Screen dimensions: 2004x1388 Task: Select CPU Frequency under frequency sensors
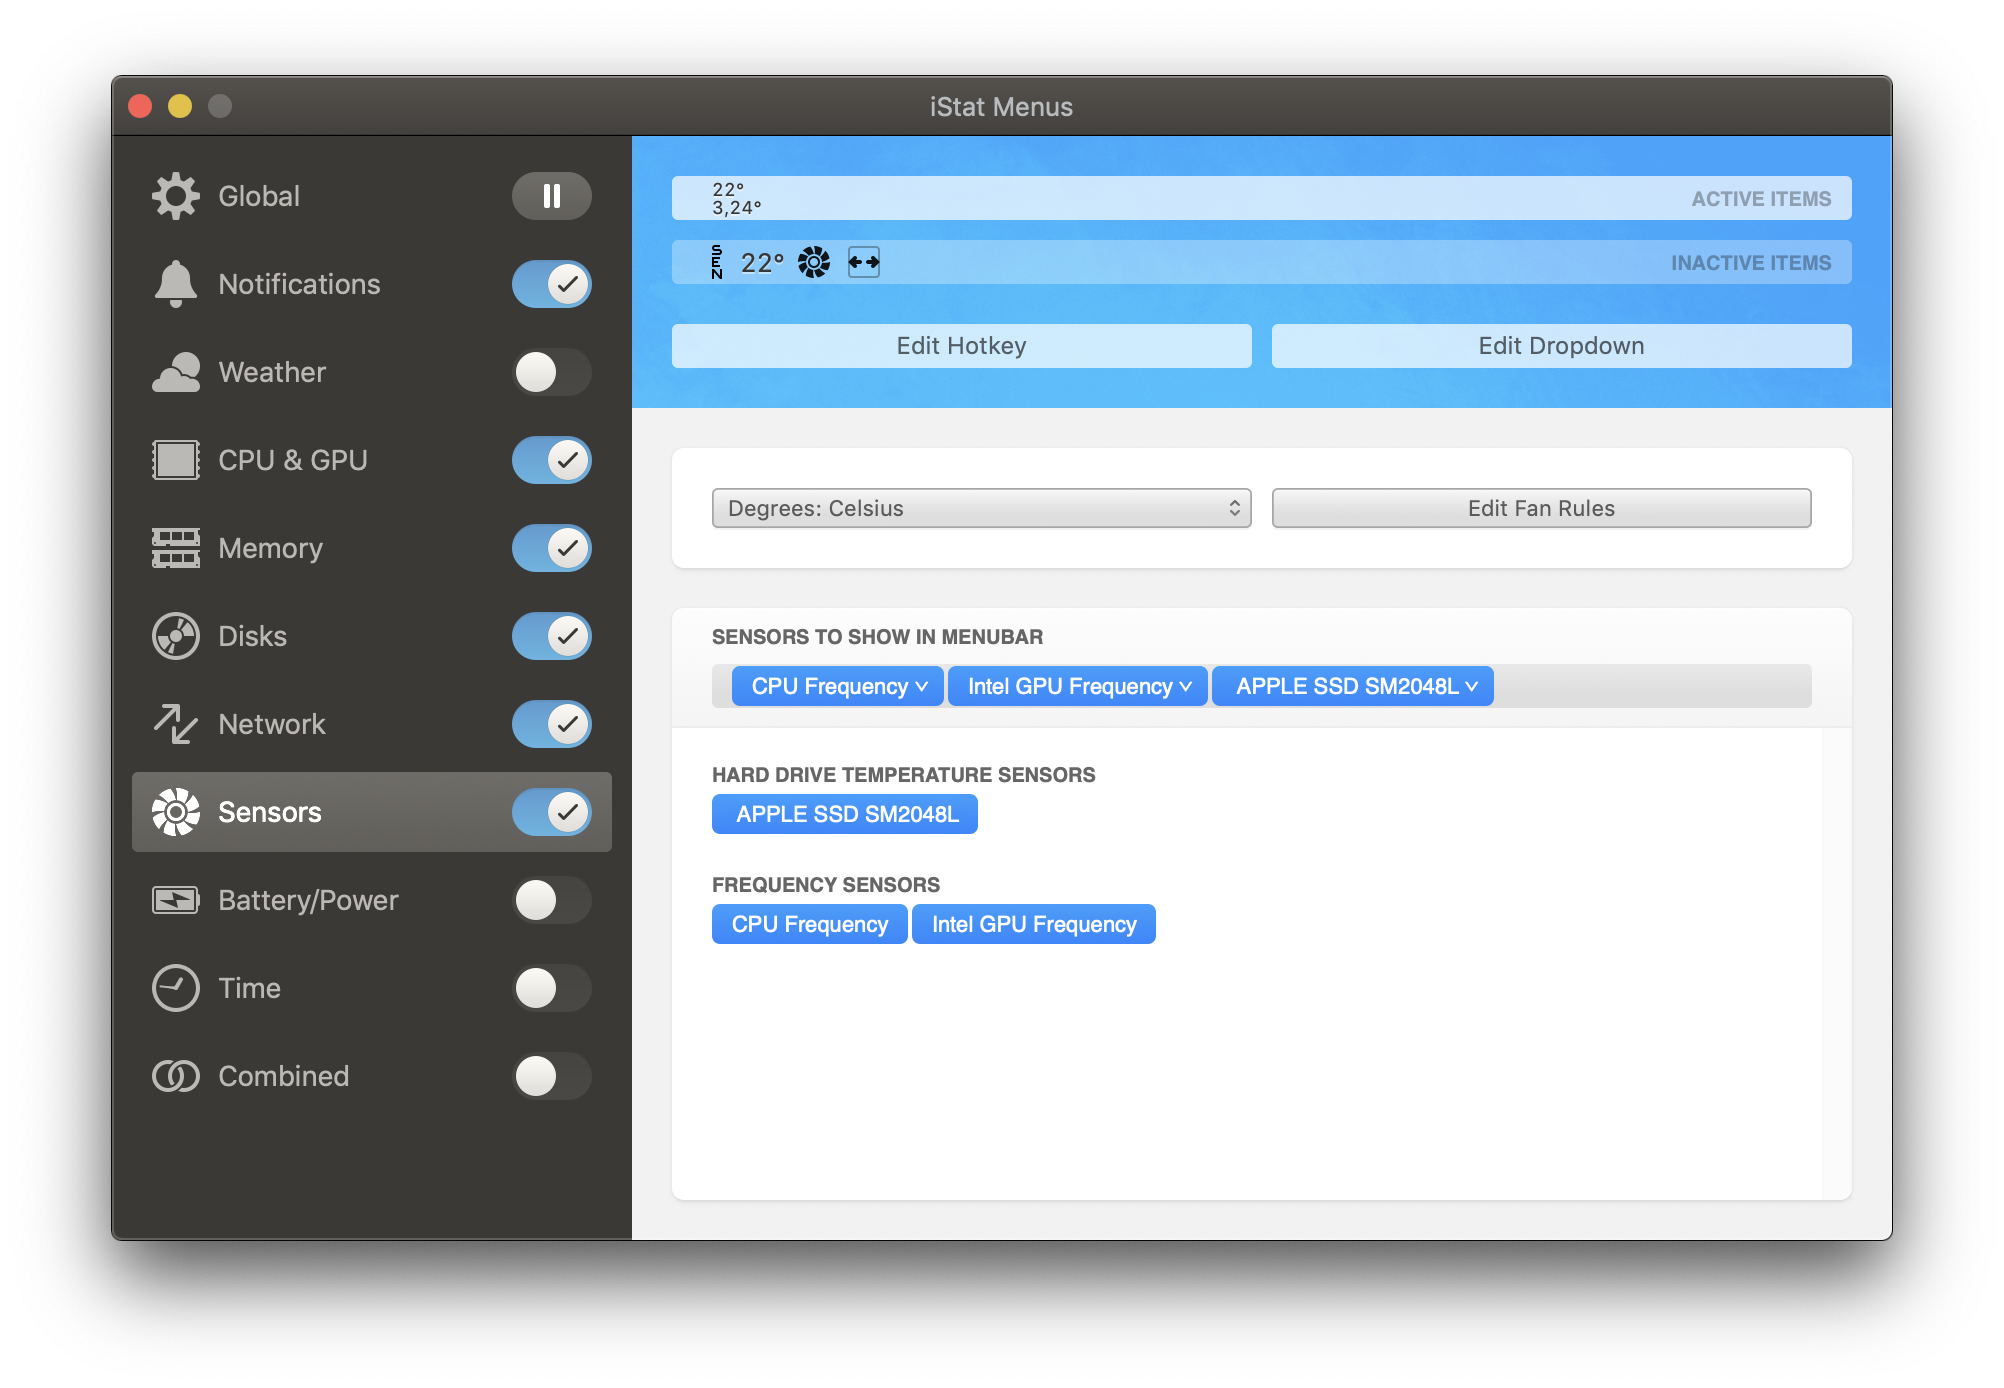[x=810, y=924]
